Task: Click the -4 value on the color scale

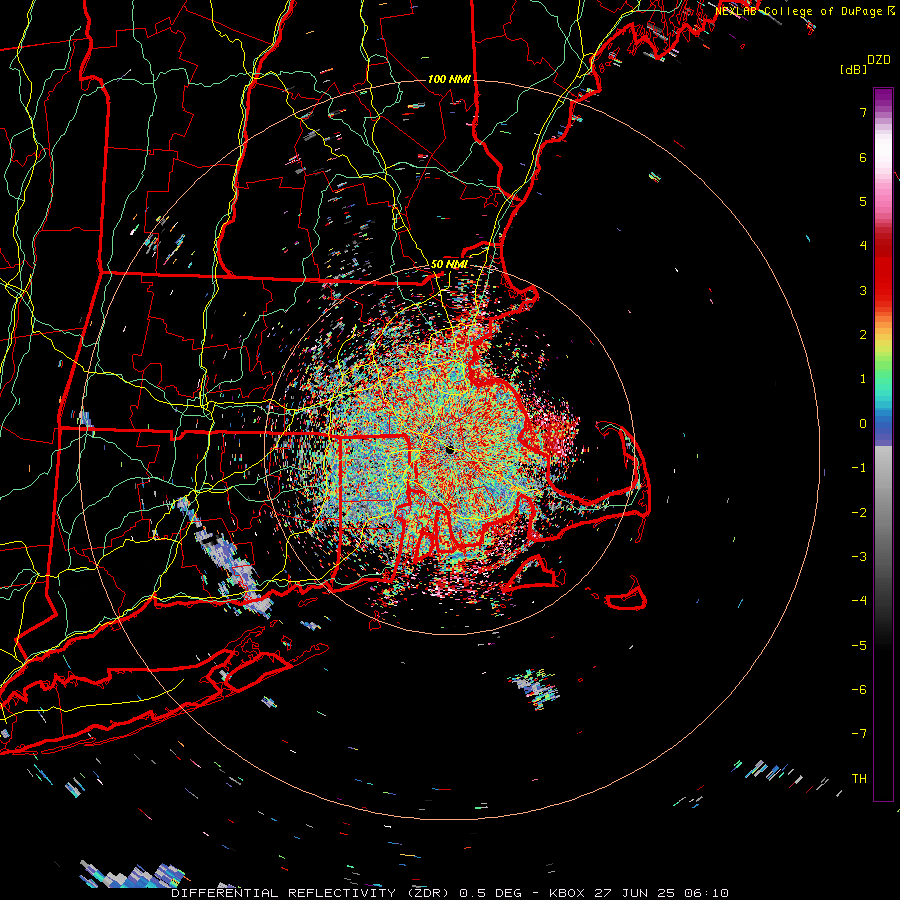Action: 859,601
